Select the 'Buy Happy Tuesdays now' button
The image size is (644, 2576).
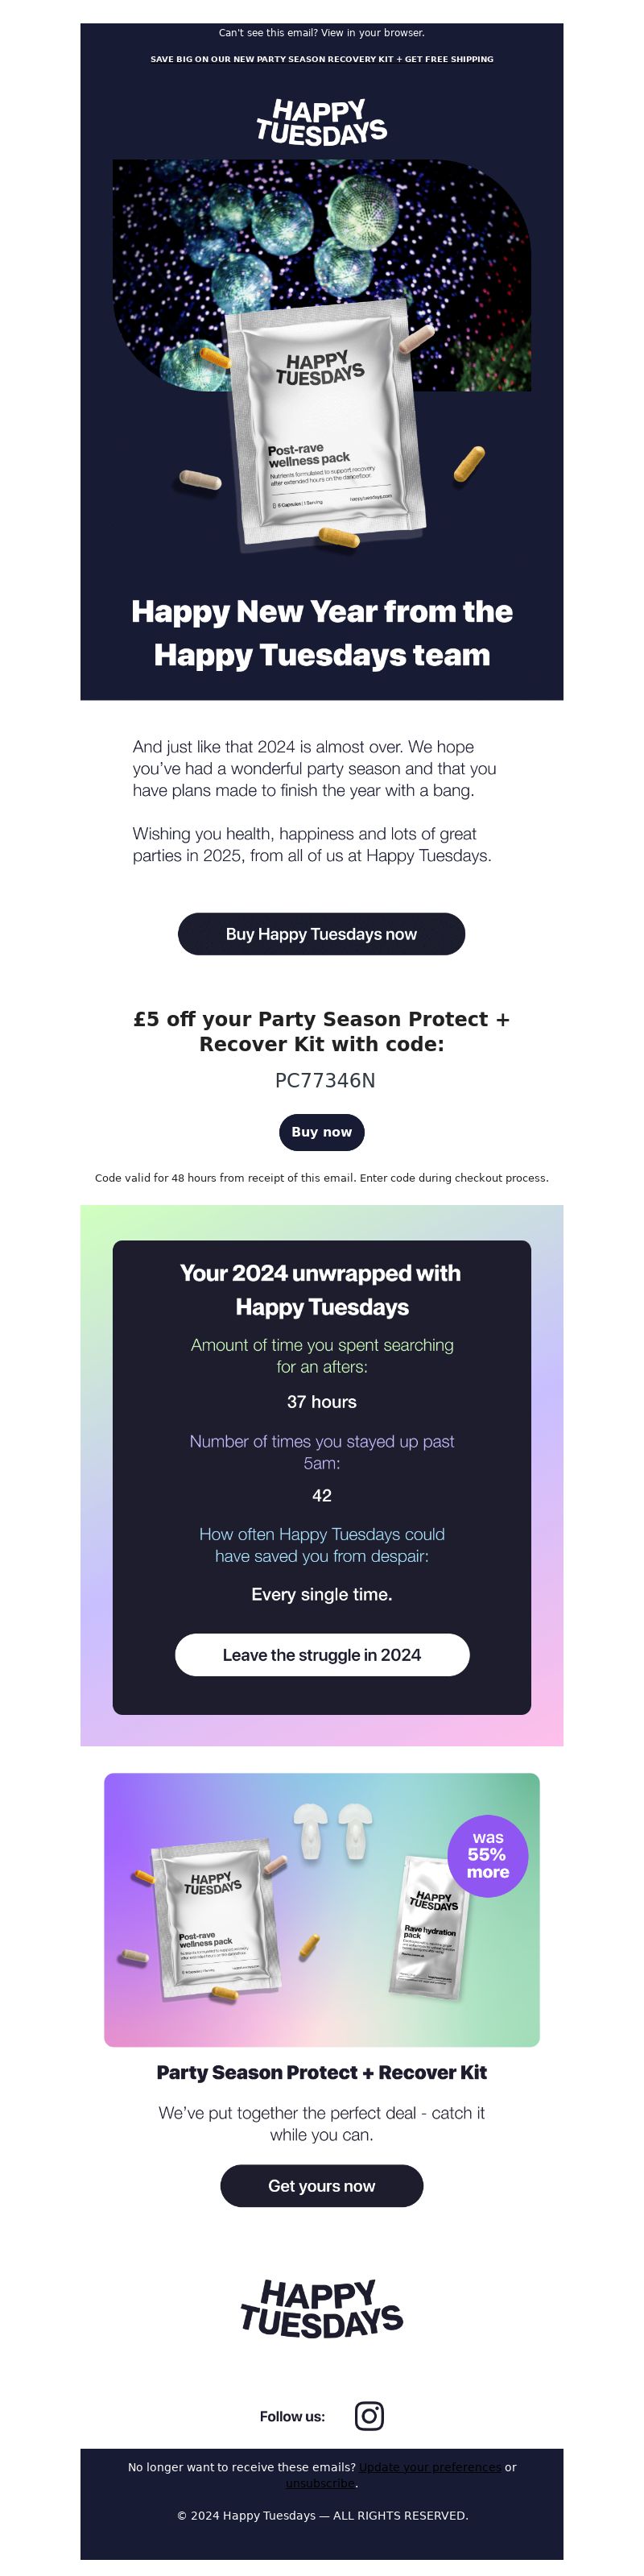click(321, 933)
